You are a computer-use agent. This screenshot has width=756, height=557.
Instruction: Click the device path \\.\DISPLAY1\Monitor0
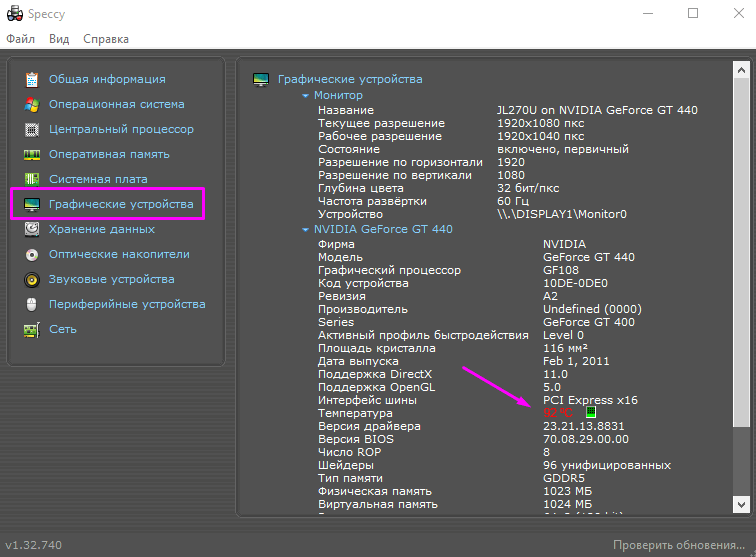point(562,214)
